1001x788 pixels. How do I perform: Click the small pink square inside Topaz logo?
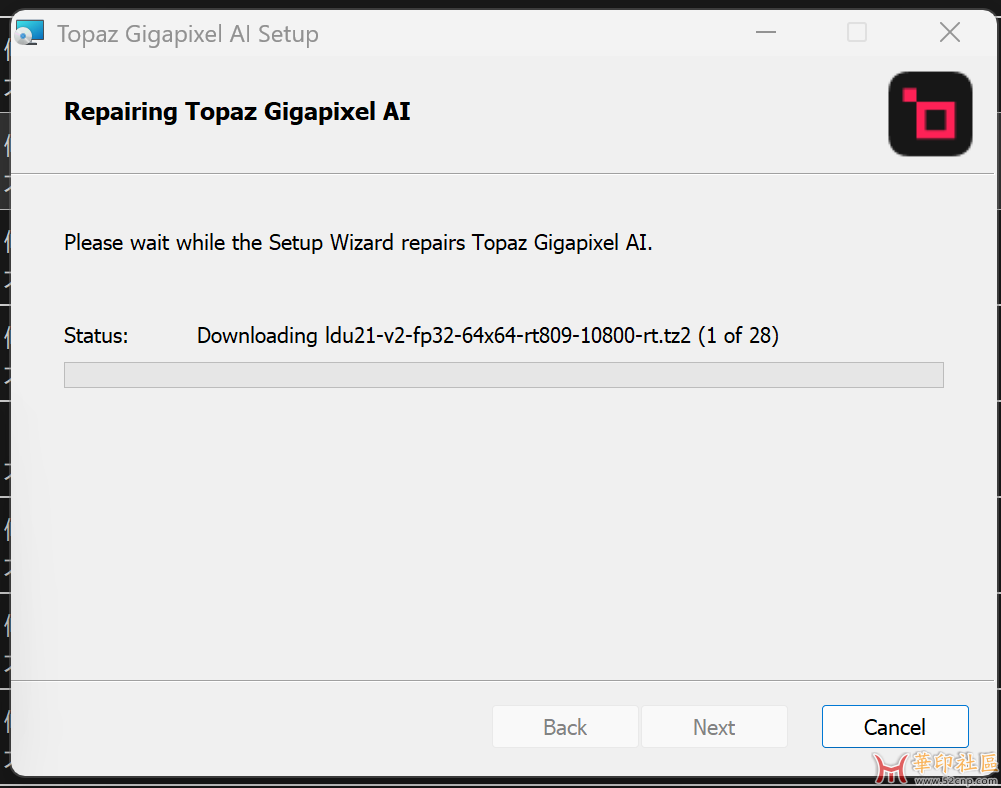point(909,96)
